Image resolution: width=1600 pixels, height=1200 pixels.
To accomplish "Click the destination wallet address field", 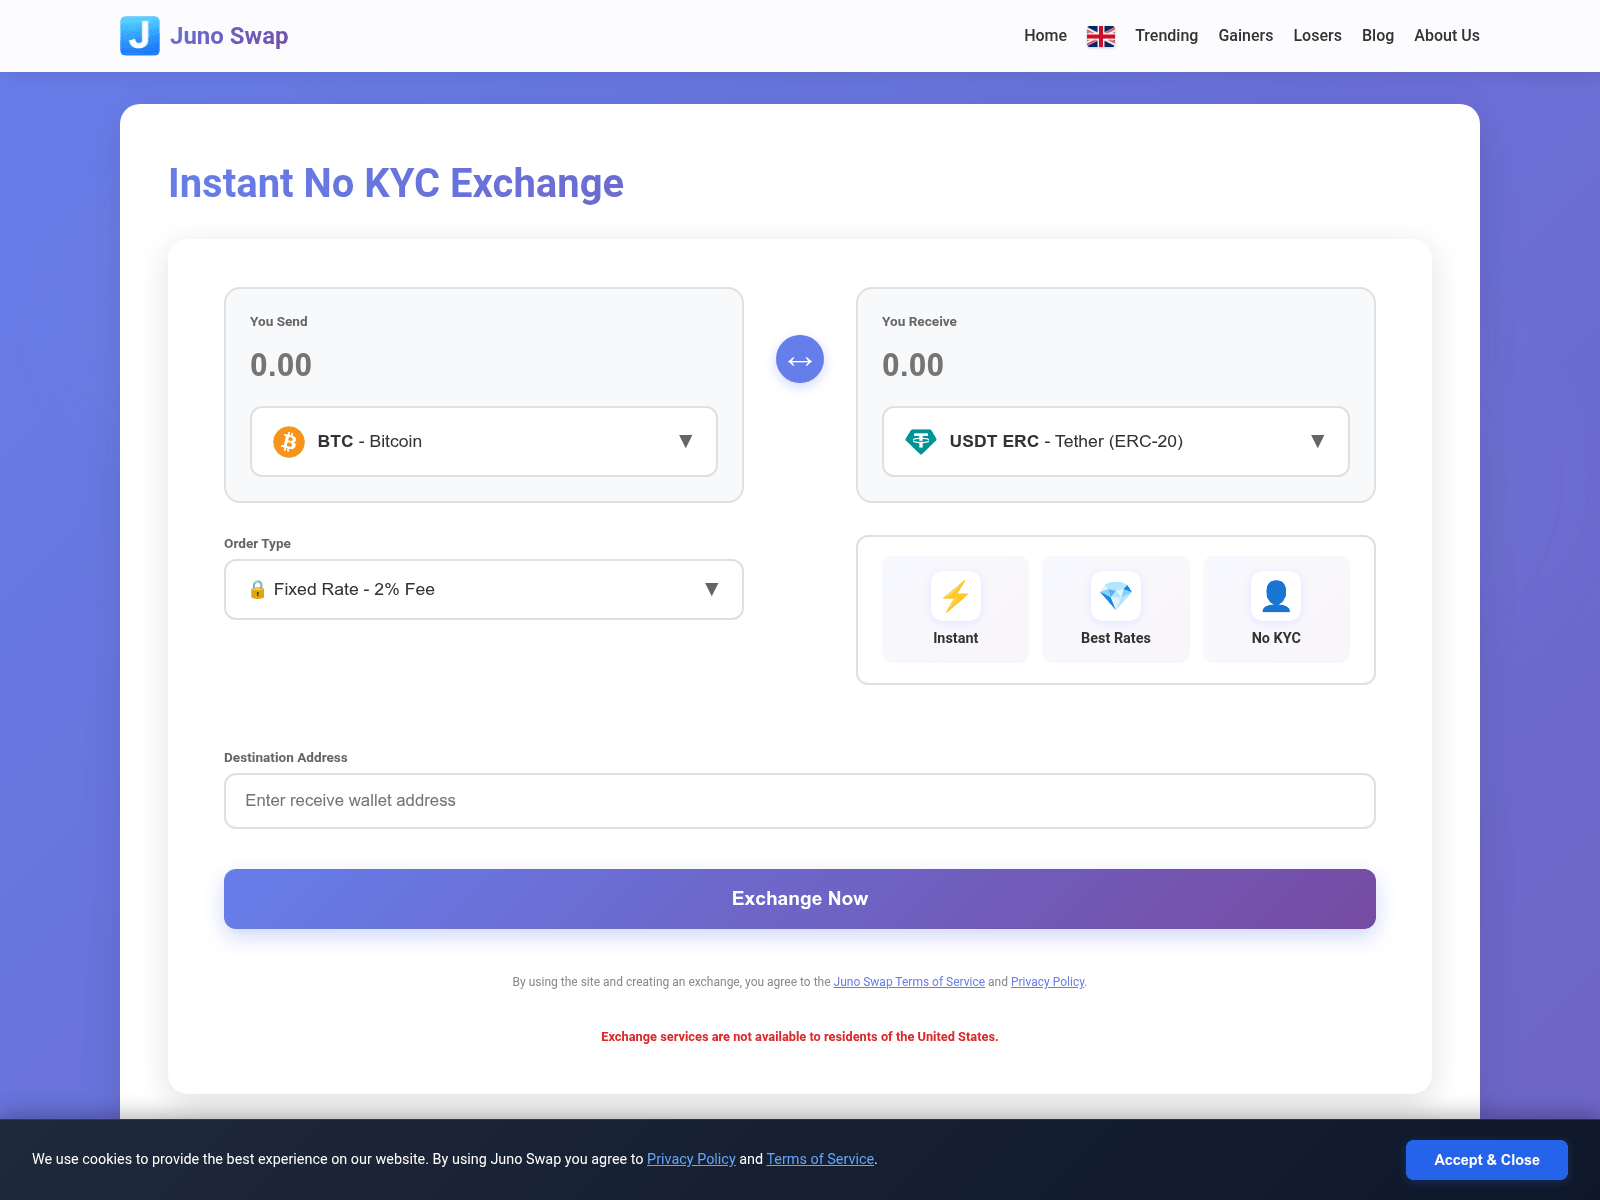I will coord(800,801).
